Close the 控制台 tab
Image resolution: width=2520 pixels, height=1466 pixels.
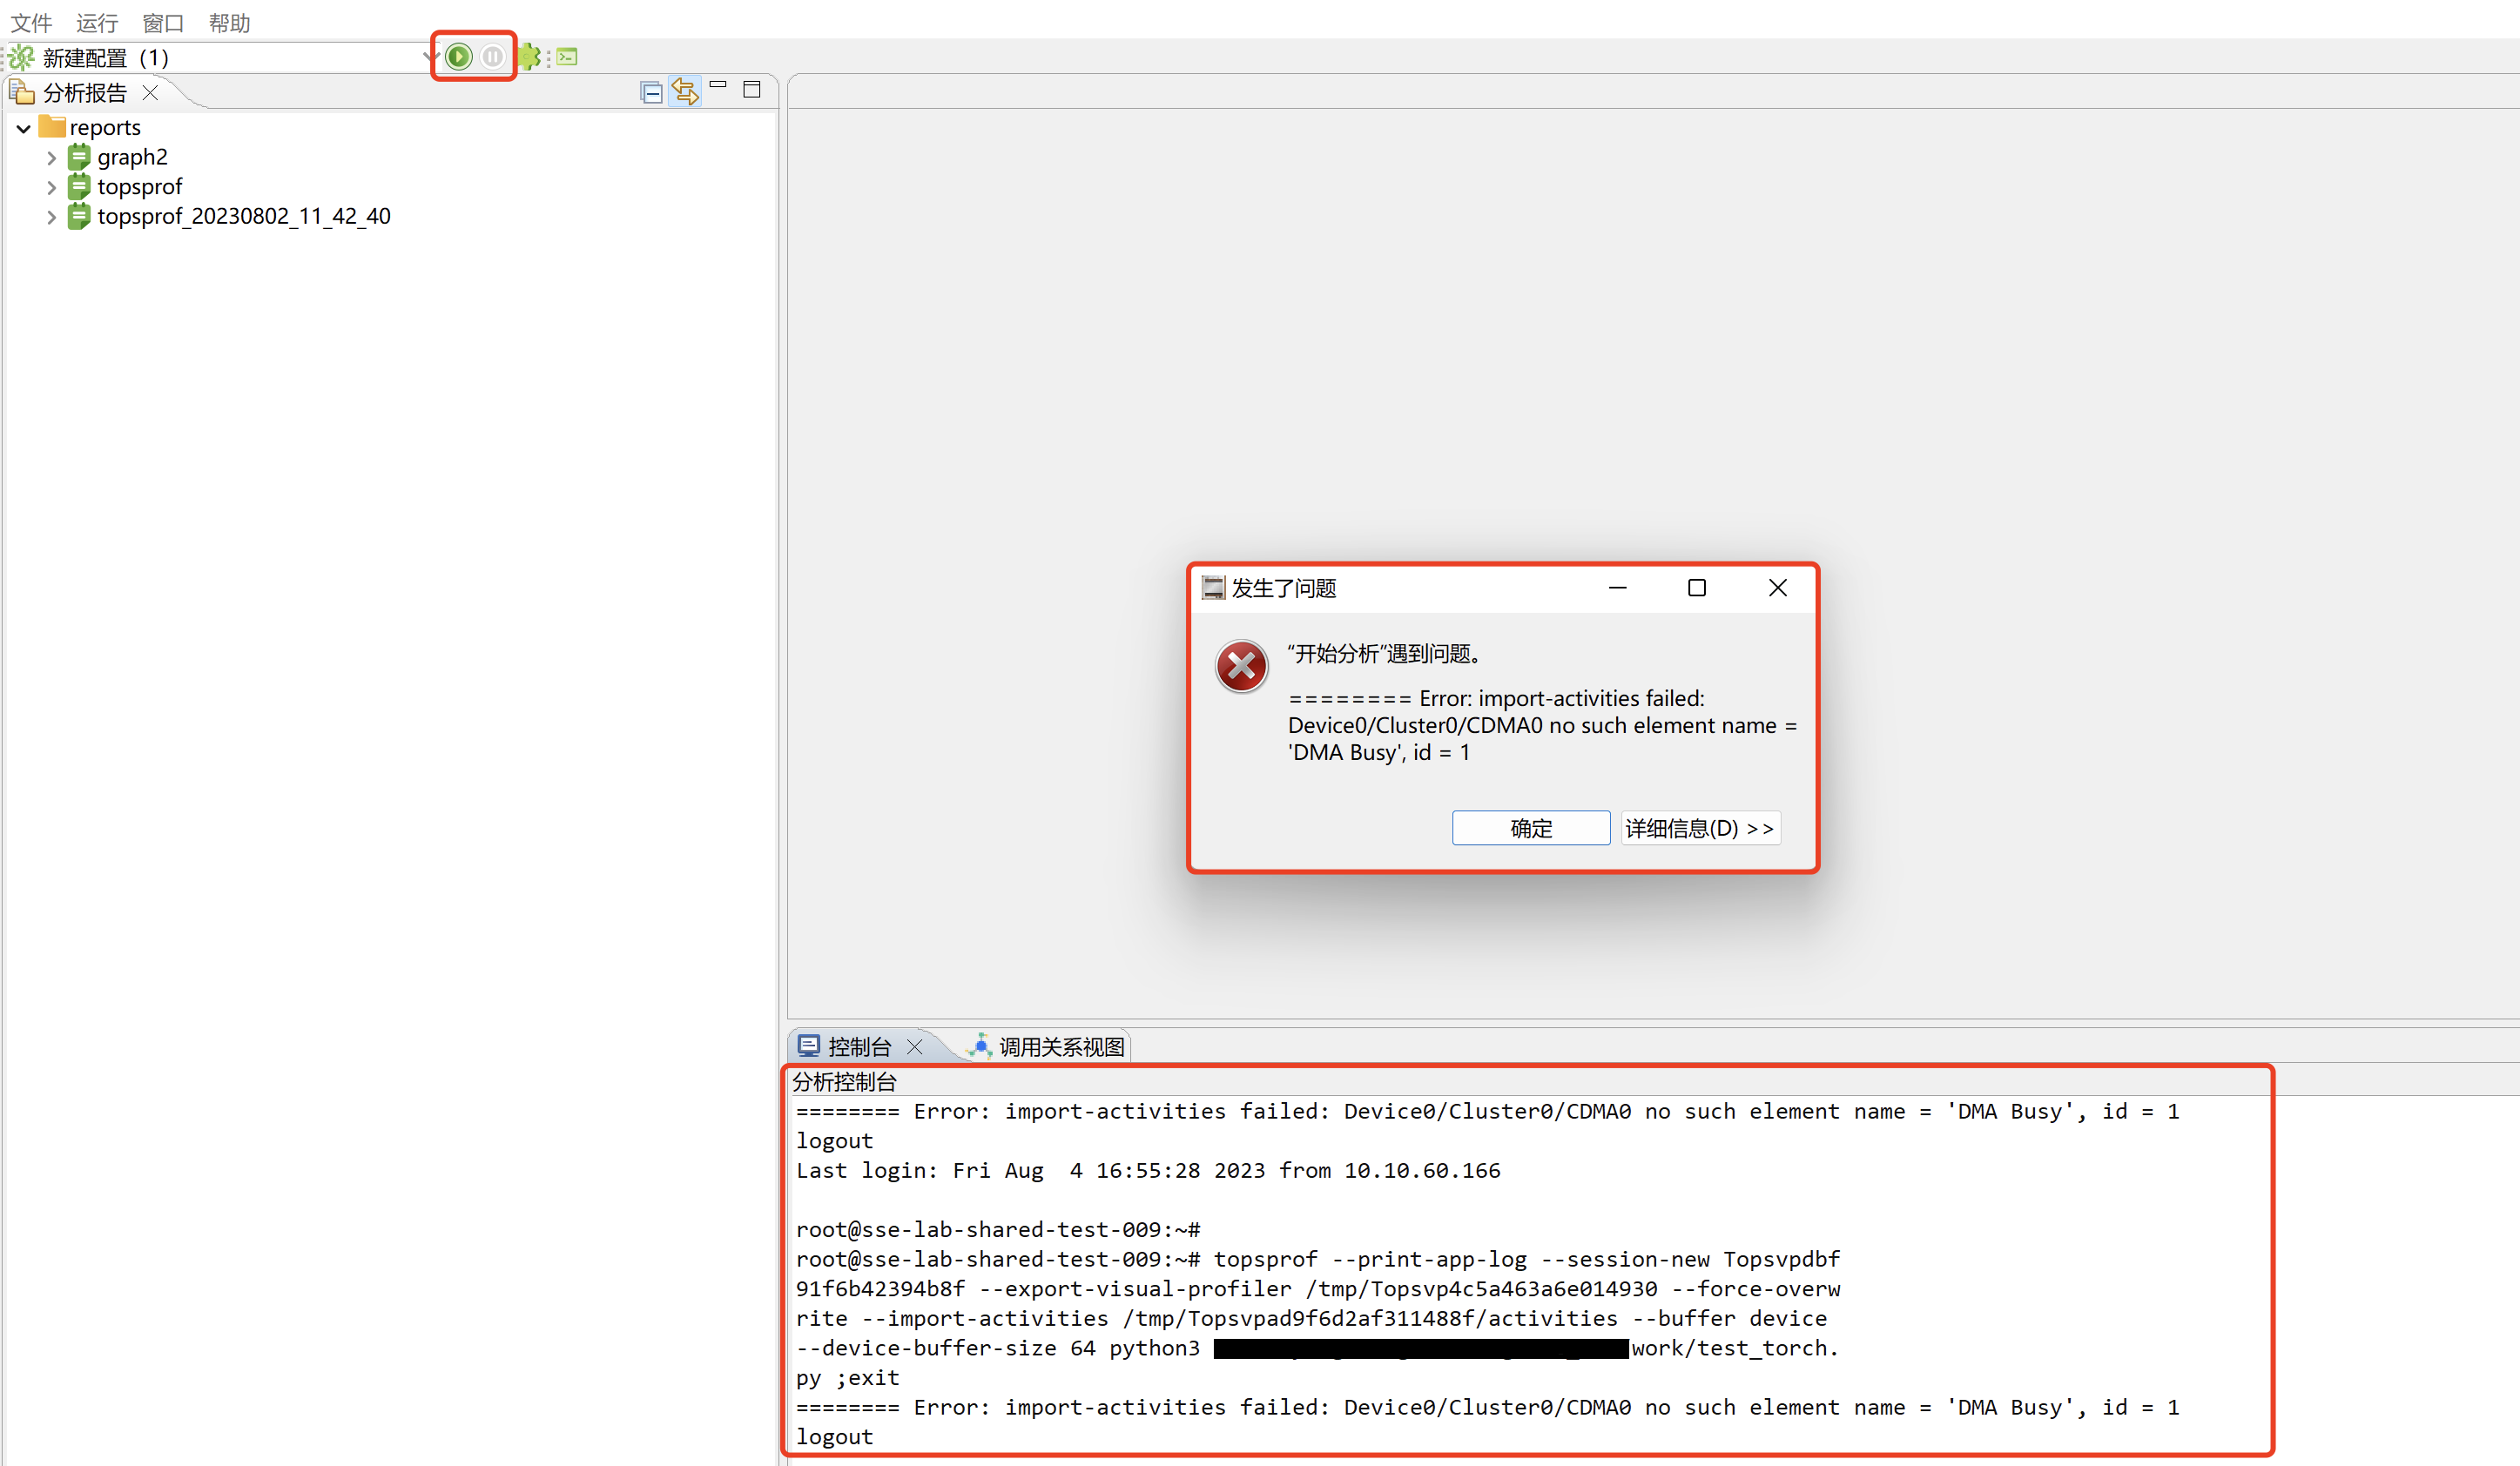(x=914, y=1047)
